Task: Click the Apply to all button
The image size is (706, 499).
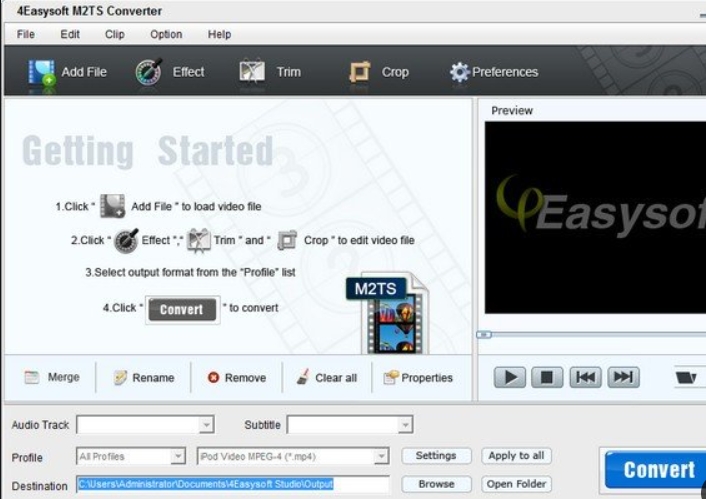Action: [x=516, y=456]
